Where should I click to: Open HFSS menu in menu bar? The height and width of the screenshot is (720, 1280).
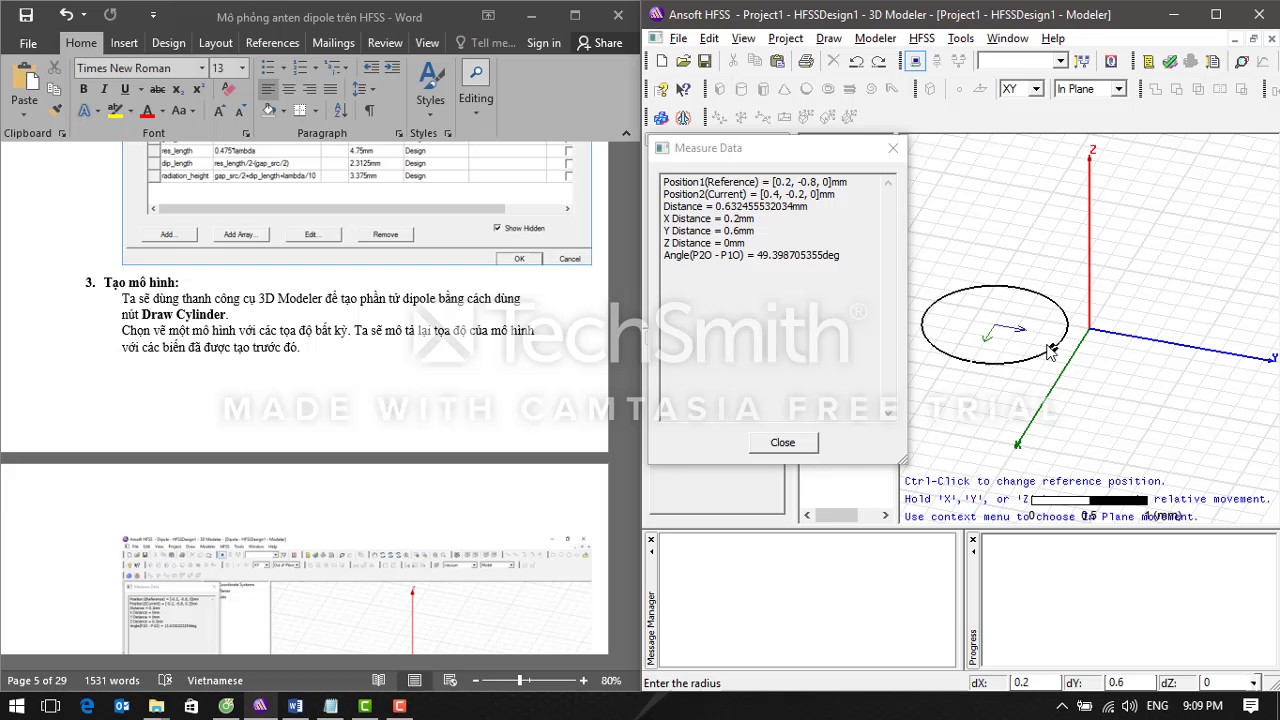[x=921, y=38]
